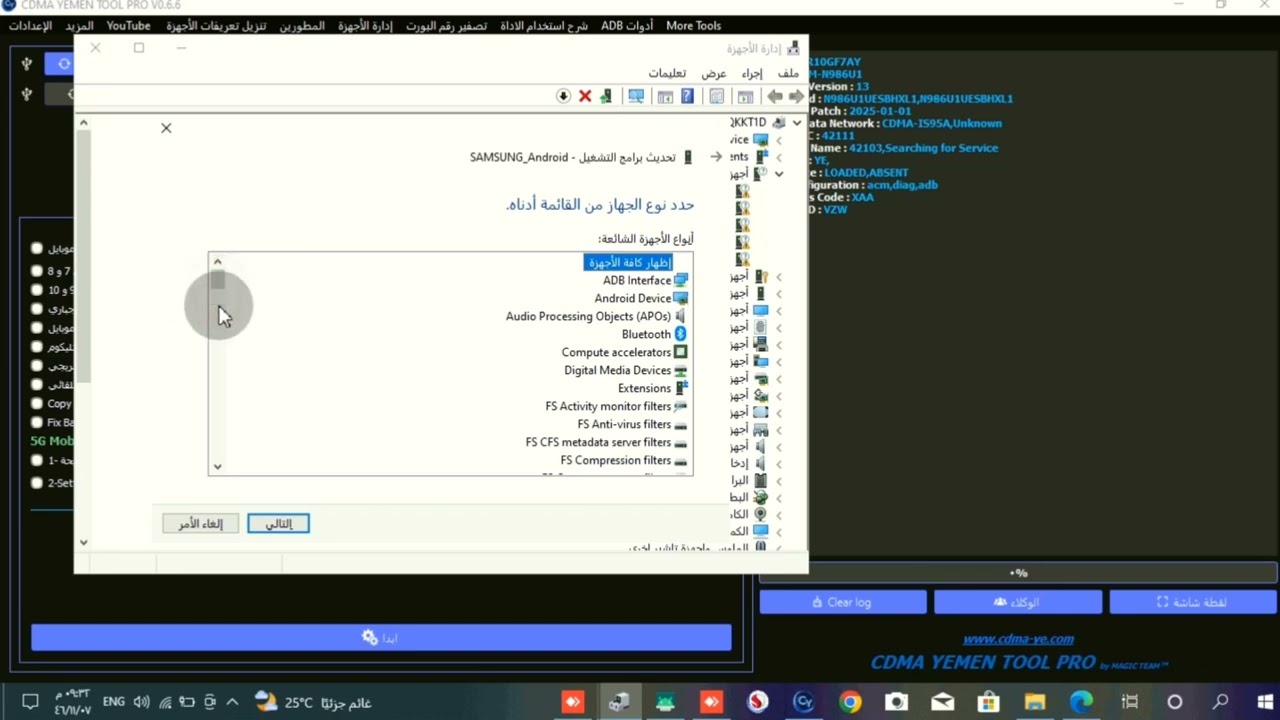This screenshot has width=1280, height=720.
Task: Open Microsoft Edge from the taskbar
Action: (1082, 702)
